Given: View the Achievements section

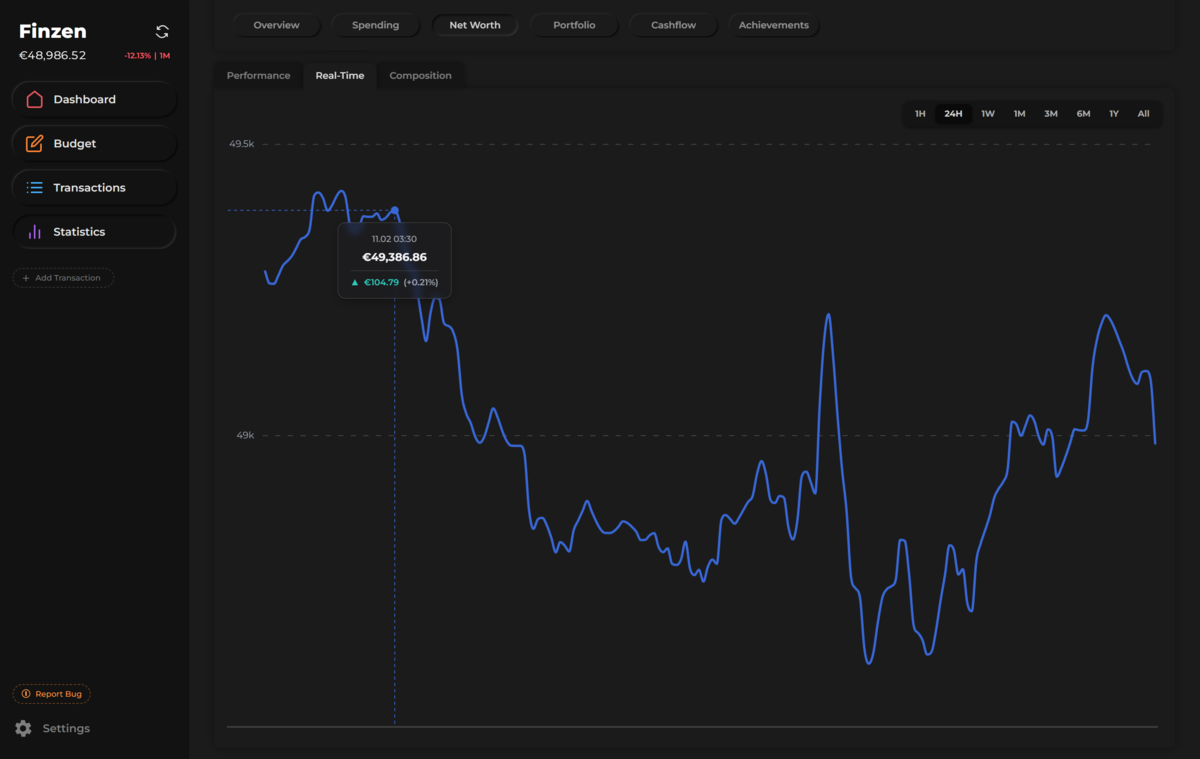Looking at the screenshot, I should click(x=774, y=25).
